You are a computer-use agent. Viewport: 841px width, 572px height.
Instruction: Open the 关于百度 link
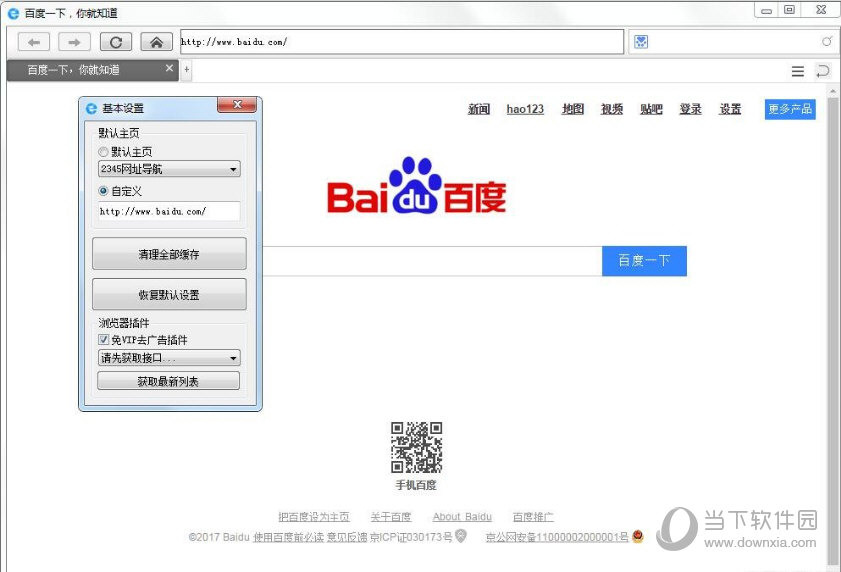[390, 517]
